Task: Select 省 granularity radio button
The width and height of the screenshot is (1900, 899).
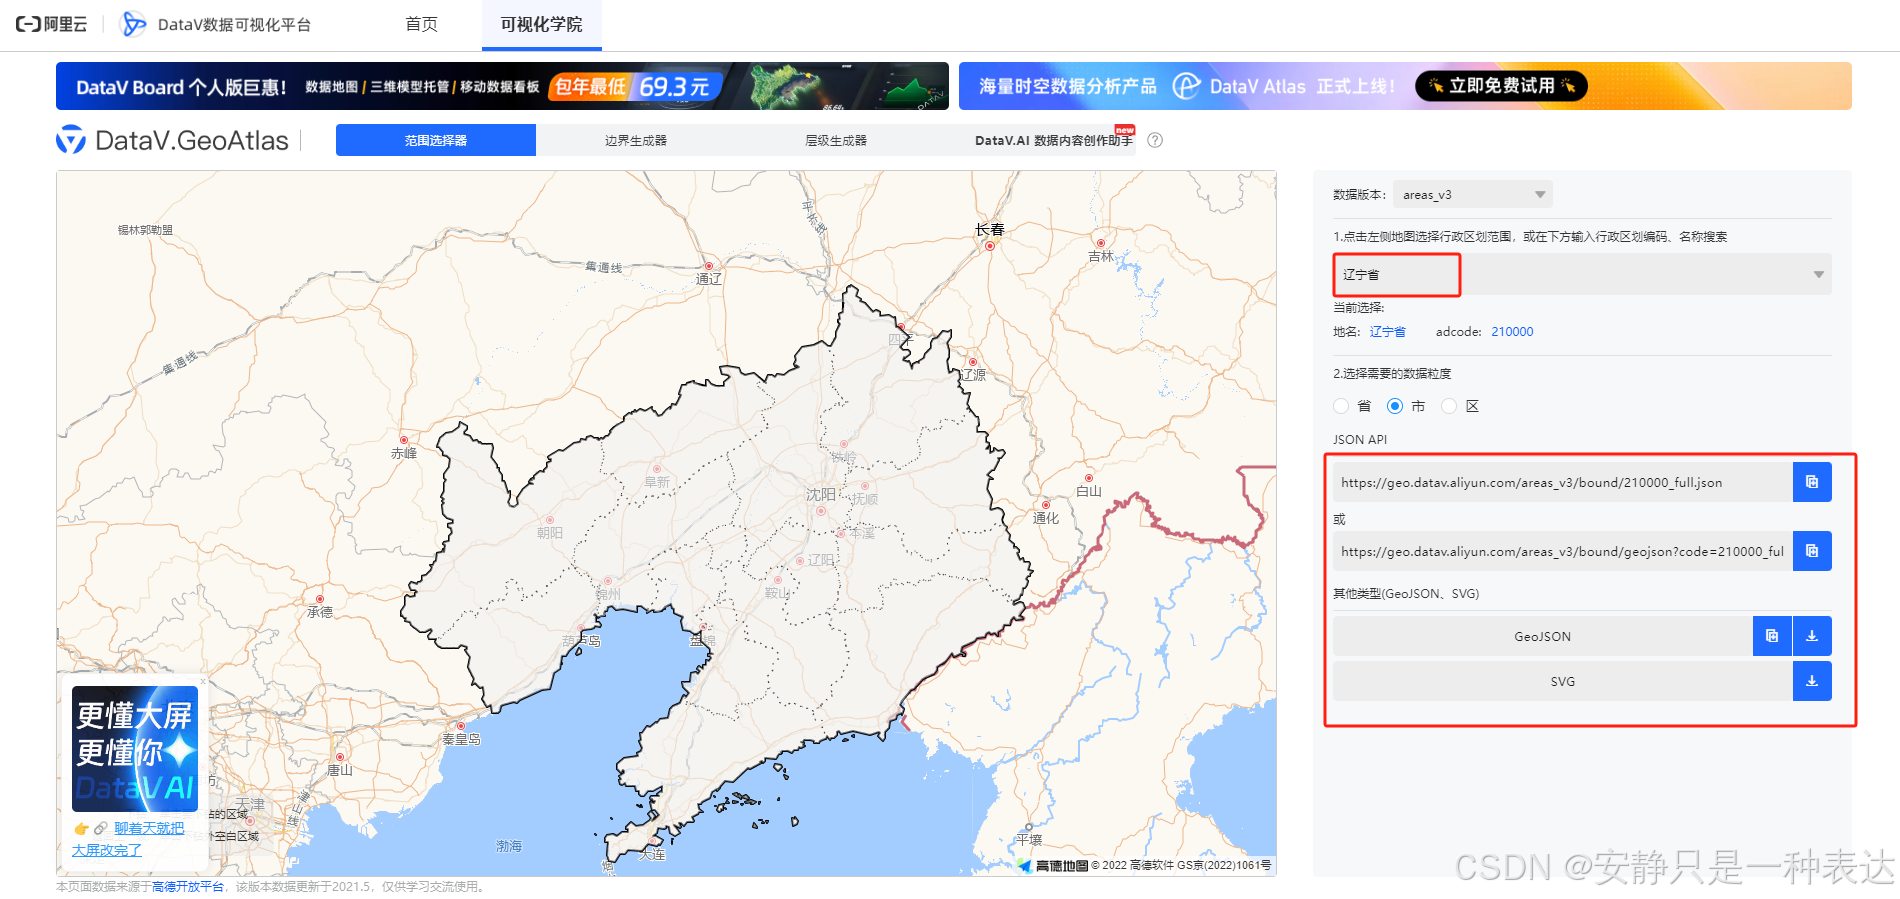Action: click(1341, 406)
